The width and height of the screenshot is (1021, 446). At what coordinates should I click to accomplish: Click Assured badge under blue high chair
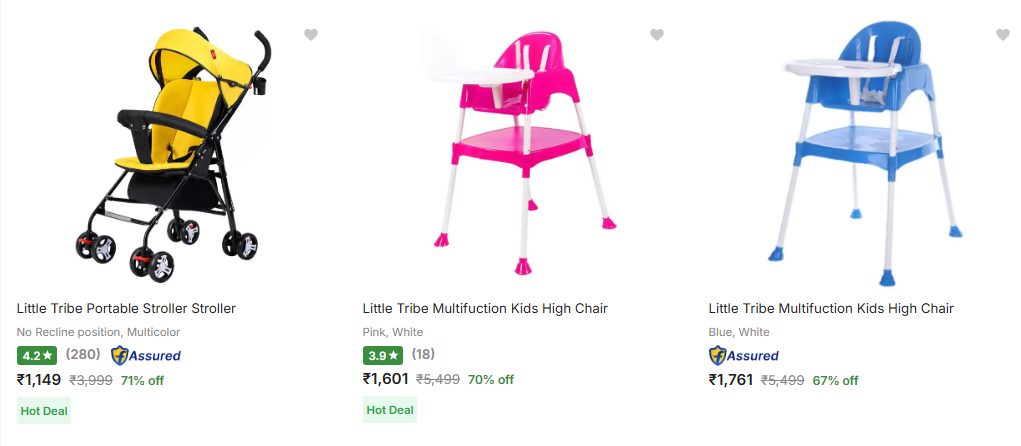pyautogui.click(x=743, y=355)
